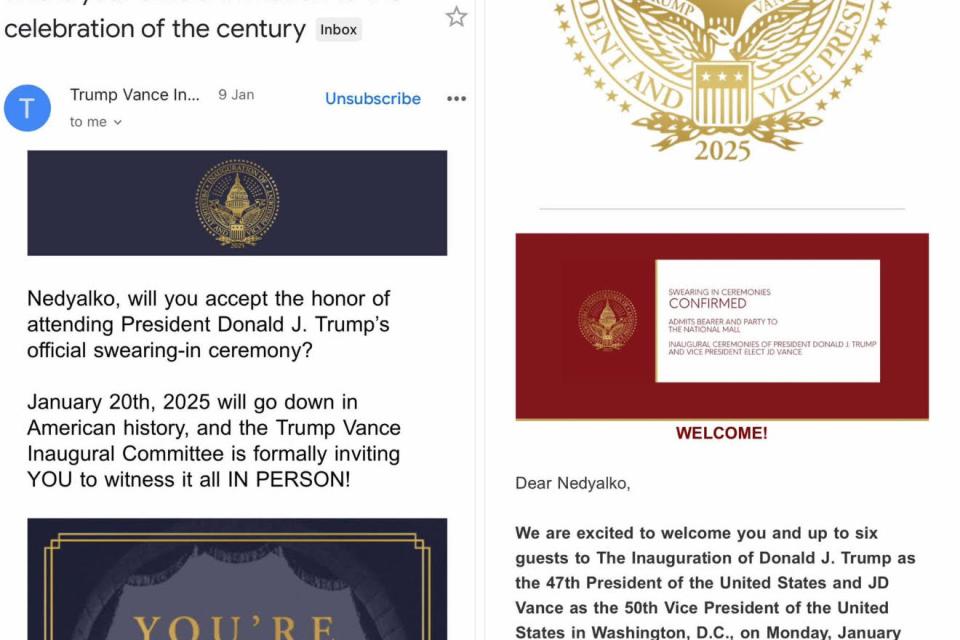Click the white CONFIRMED ticket card

coord(768,321)
